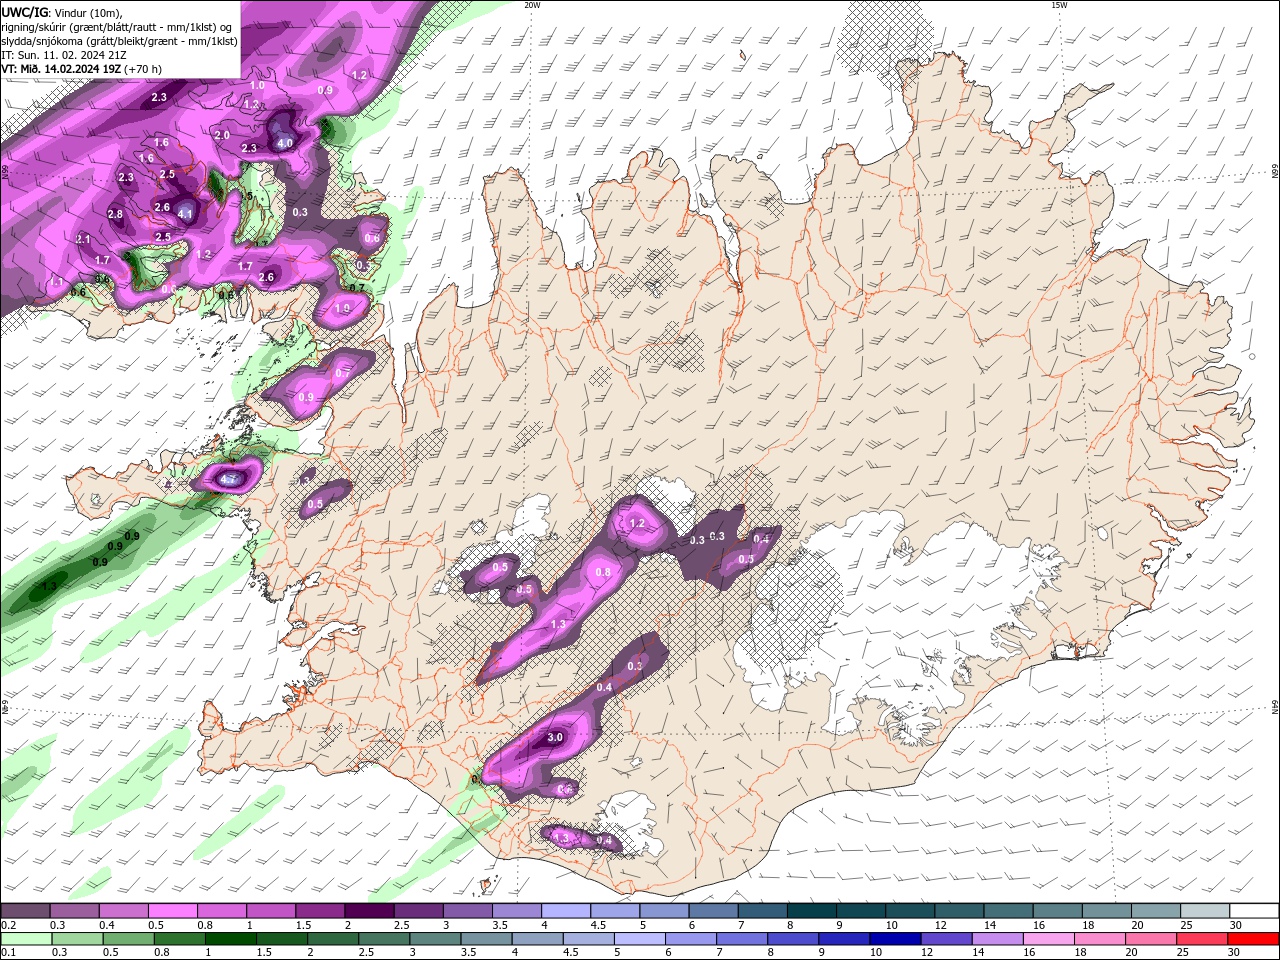Click the white 30 swatch ending the snow scale
The width and height of the screenshot is (1280, 960).
[1254, 911]
